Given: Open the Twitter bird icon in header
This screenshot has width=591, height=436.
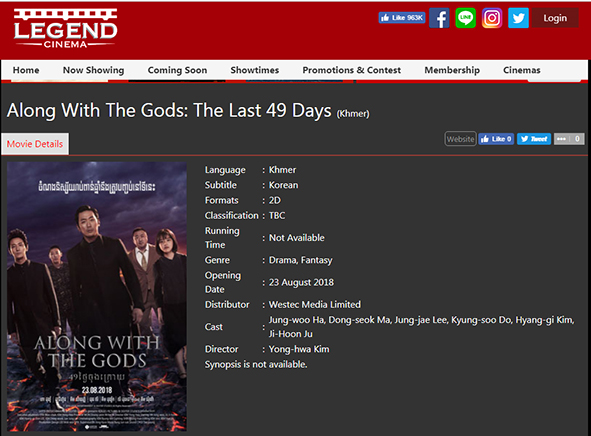Looking at the screenshot, I should pyautogui.click(x=518, y=18).
